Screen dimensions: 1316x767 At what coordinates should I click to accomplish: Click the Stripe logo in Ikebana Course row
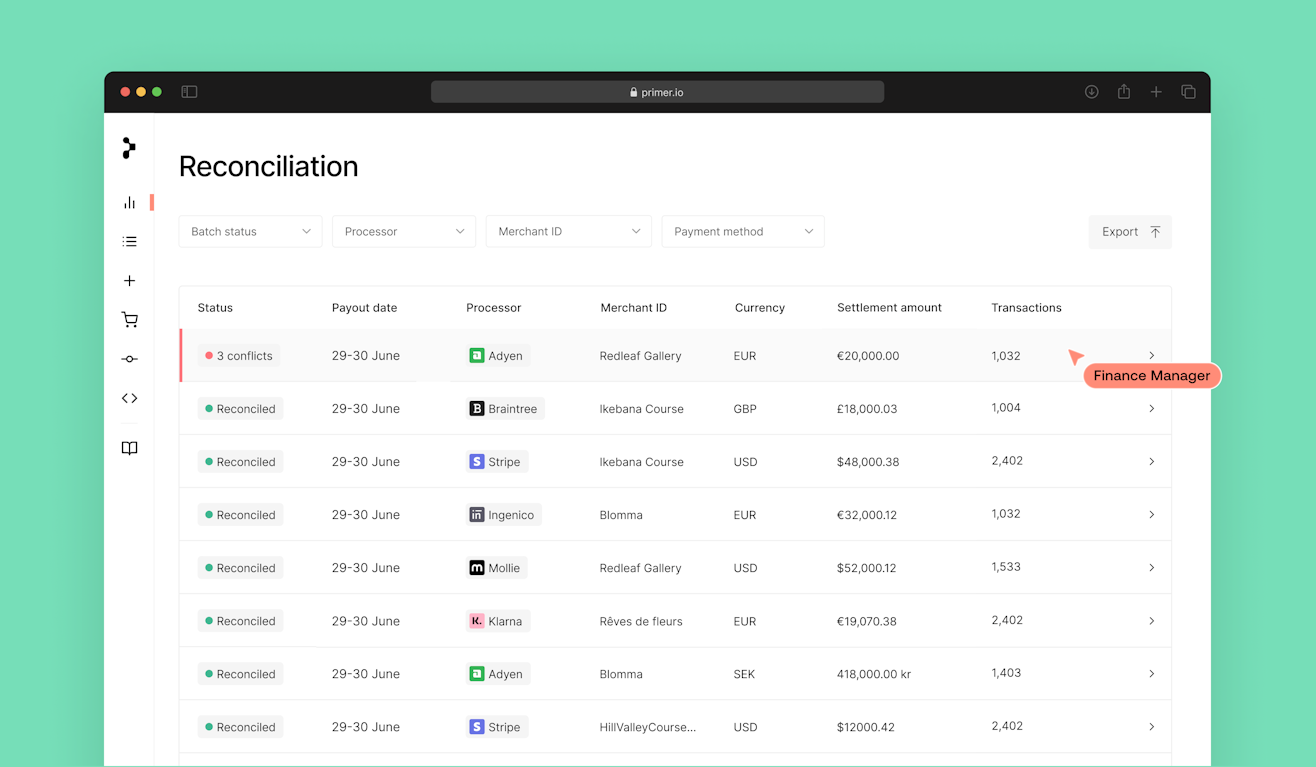[477, 462]
